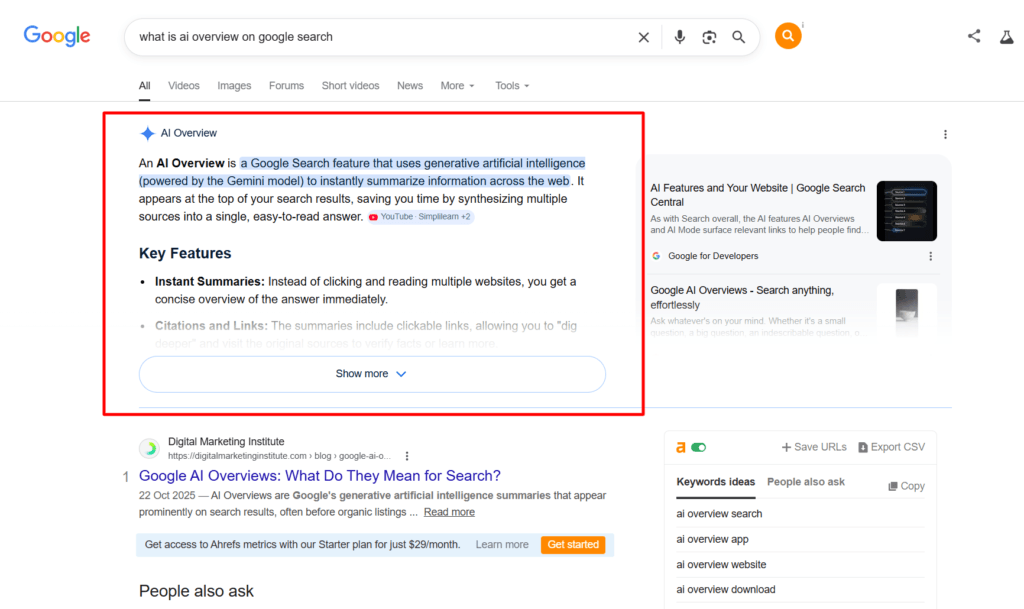Click Learn more in Ahrefs banner

(502, 544)
